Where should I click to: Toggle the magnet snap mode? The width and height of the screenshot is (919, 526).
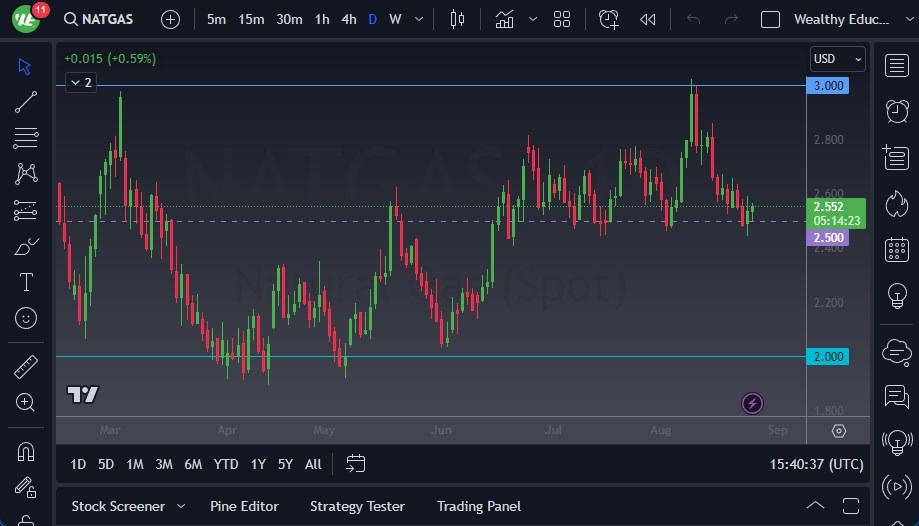coord(26,452)
